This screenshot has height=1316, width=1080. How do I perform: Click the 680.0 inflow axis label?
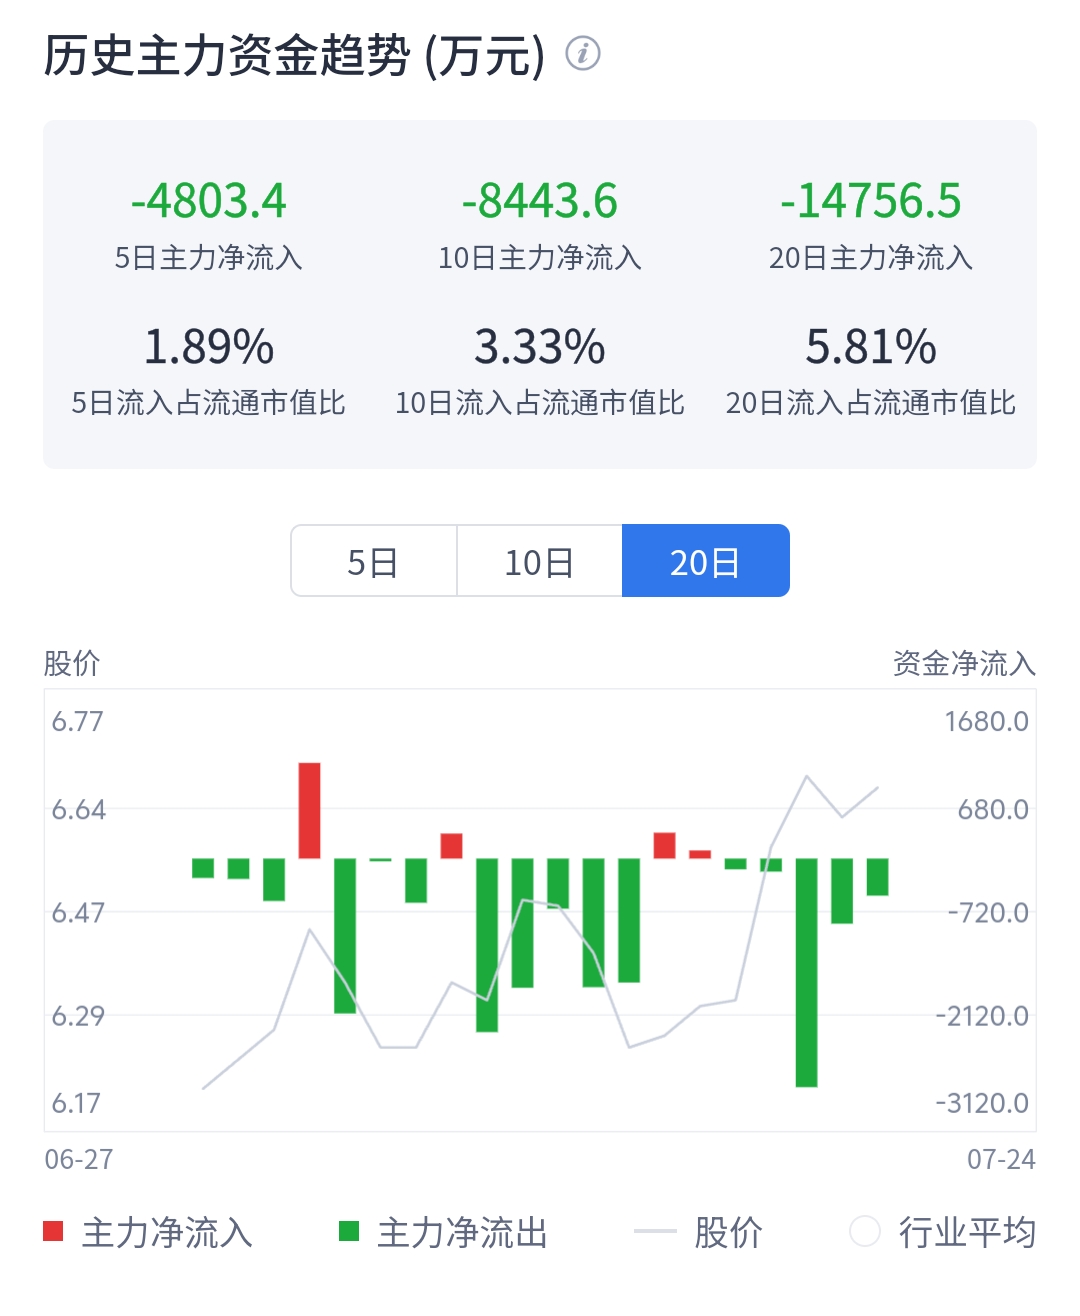[x=993, y=809]
